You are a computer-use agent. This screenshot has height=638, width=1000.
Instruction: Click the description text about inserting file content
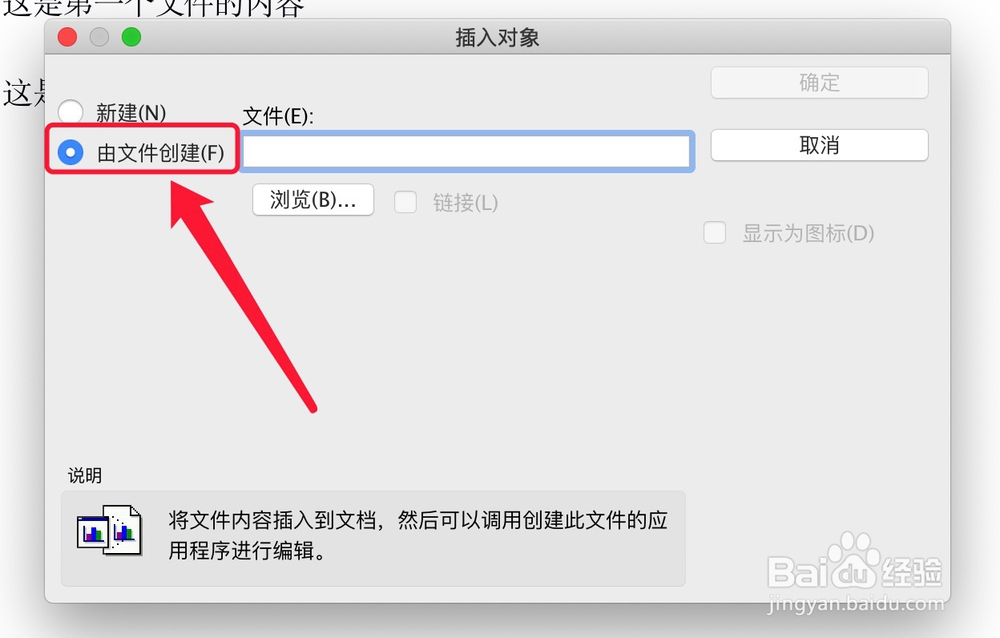(x=418, y=535)
